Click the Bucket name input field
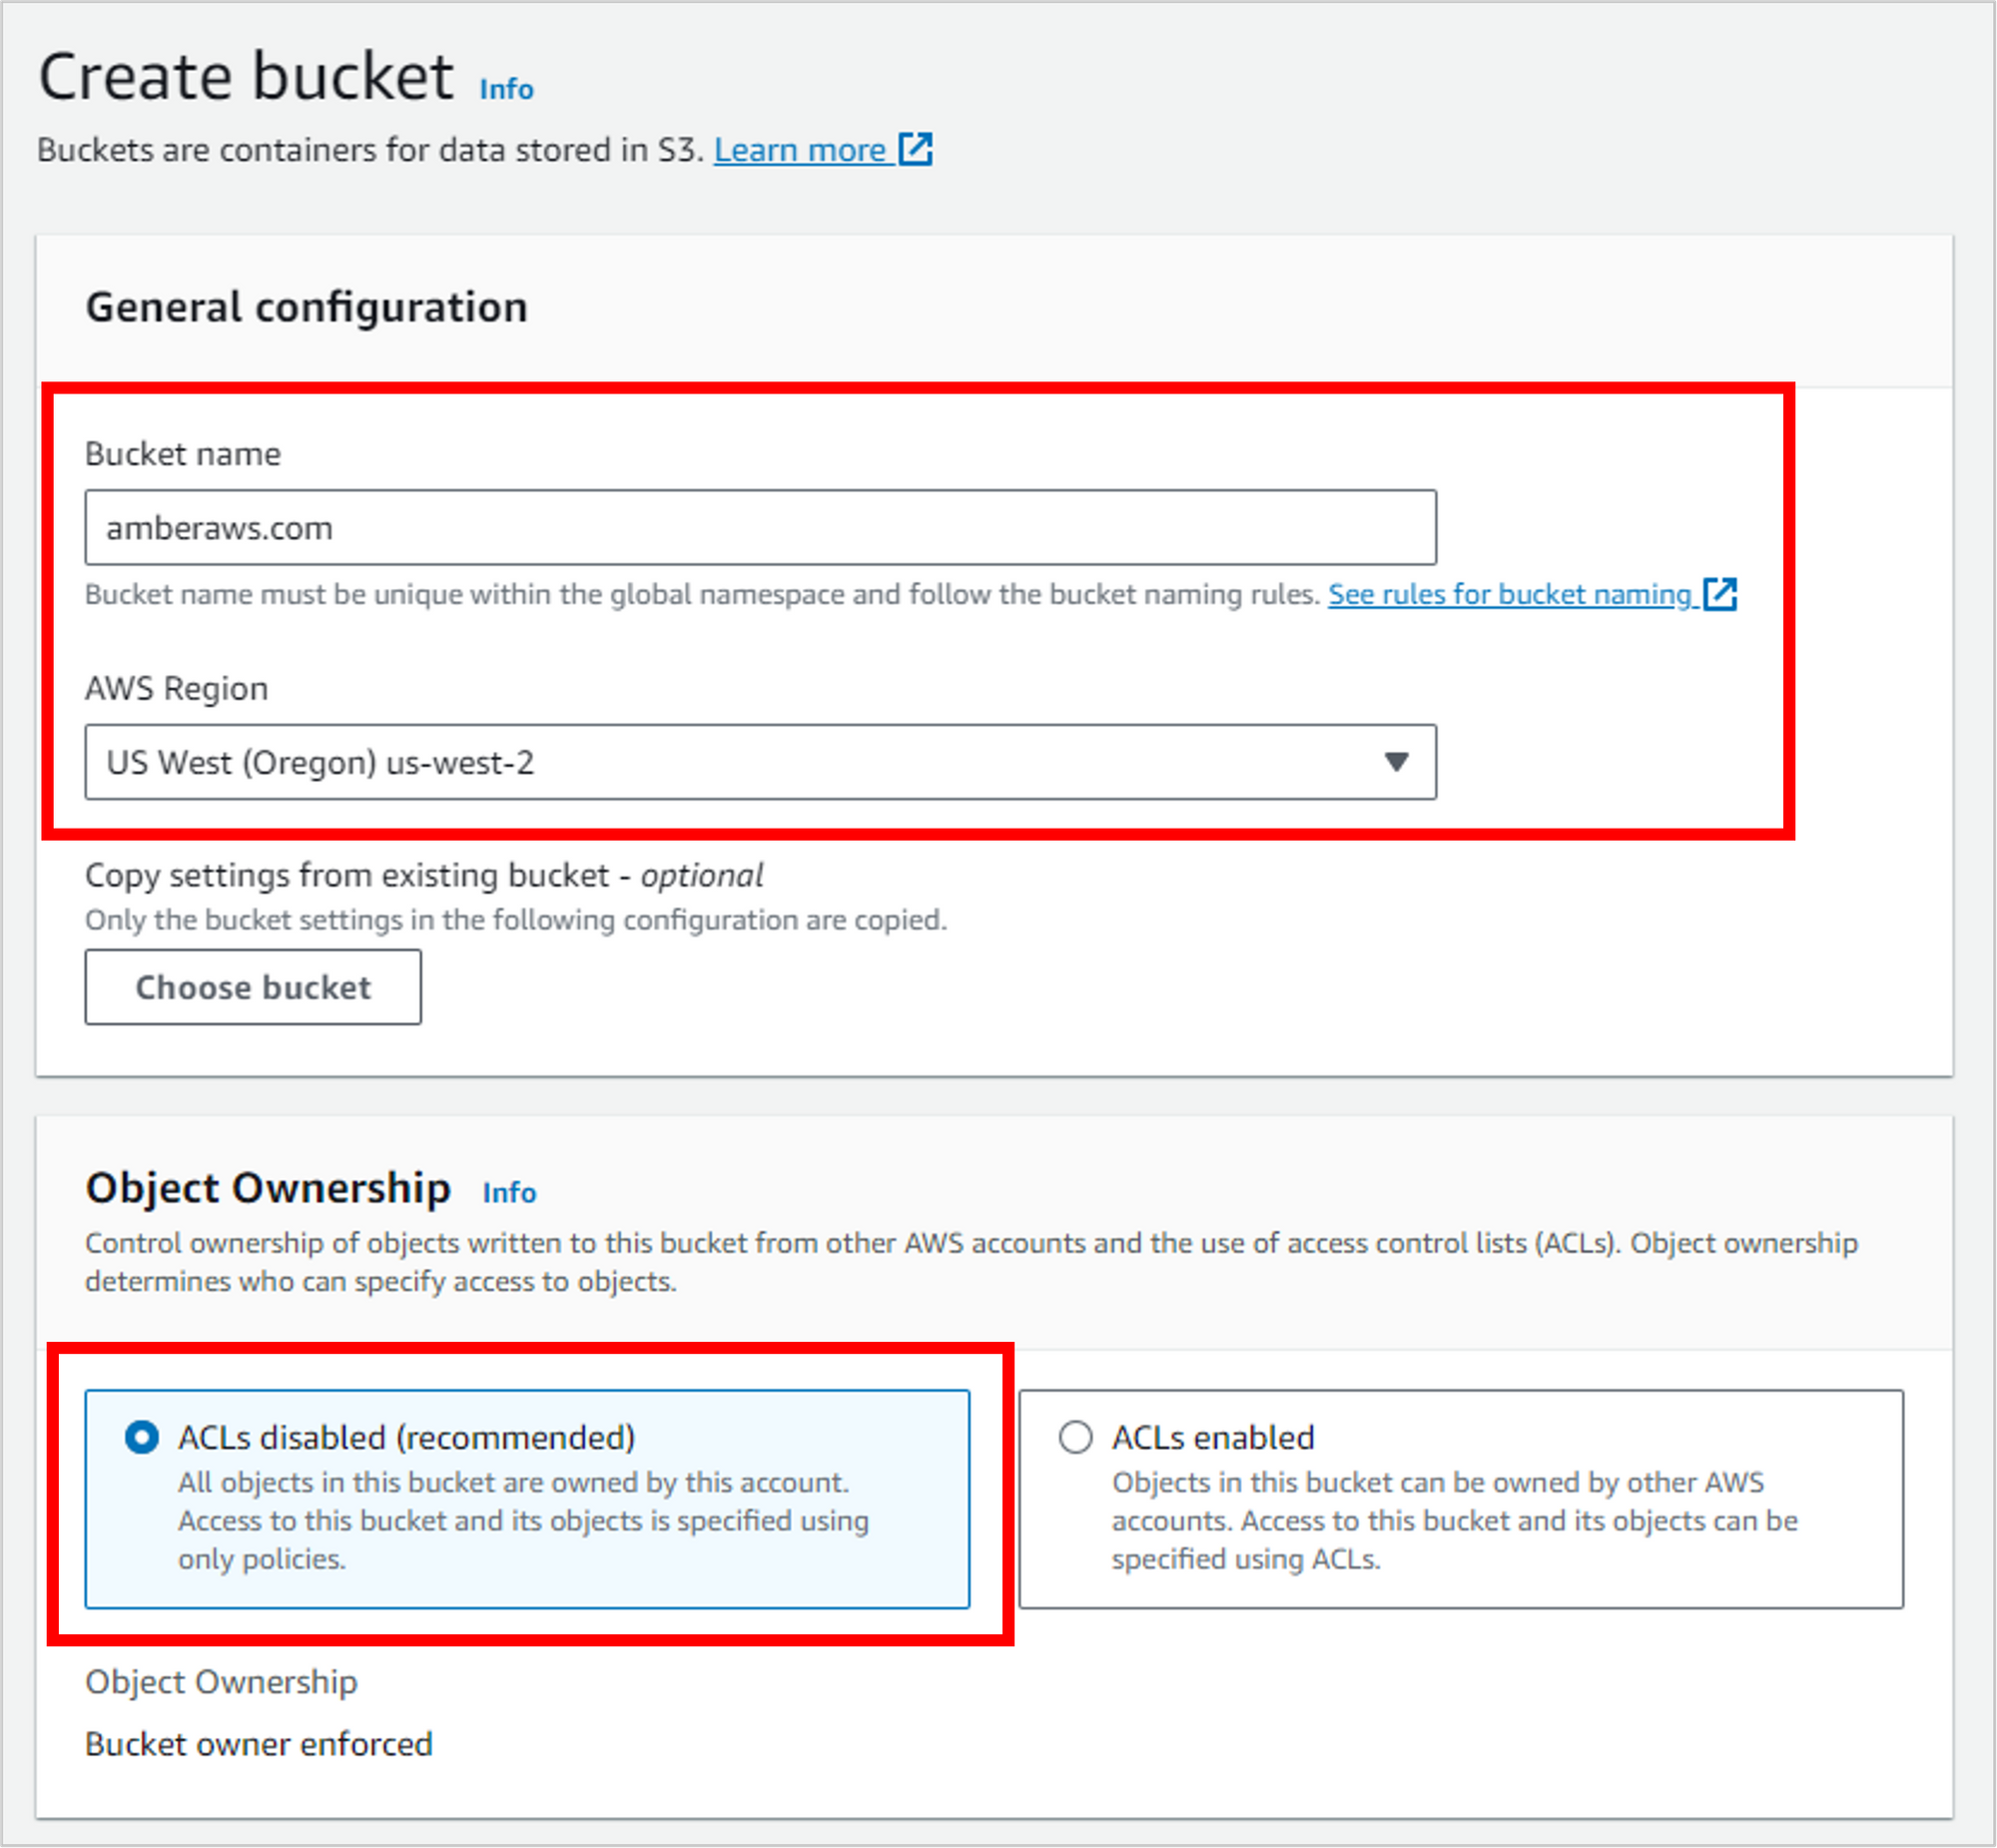Viewport: 1997px width, 1848px height. (760, 527)
